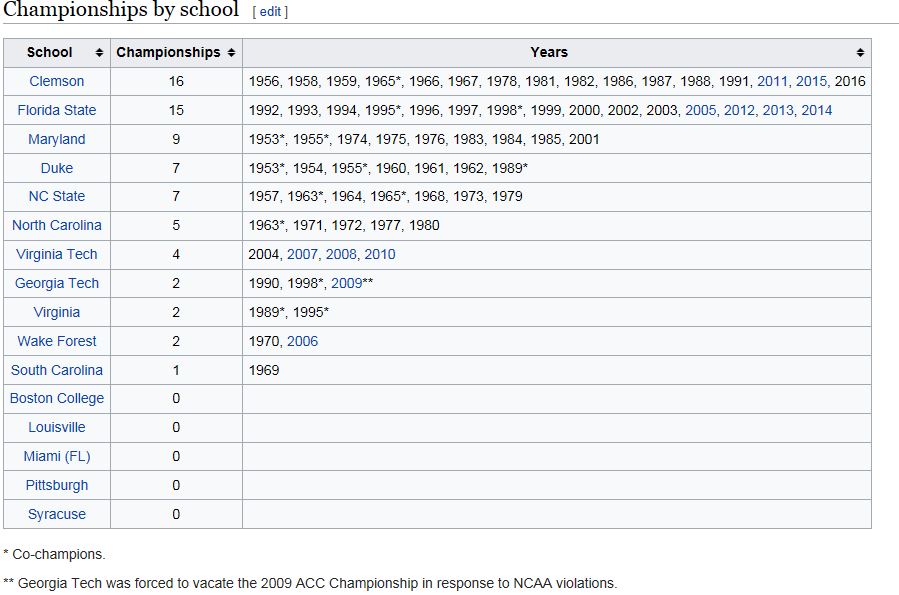This screenshot has height=595, width=899.
Task: Click the Co-champions footnote text
Action: point(54,554)
